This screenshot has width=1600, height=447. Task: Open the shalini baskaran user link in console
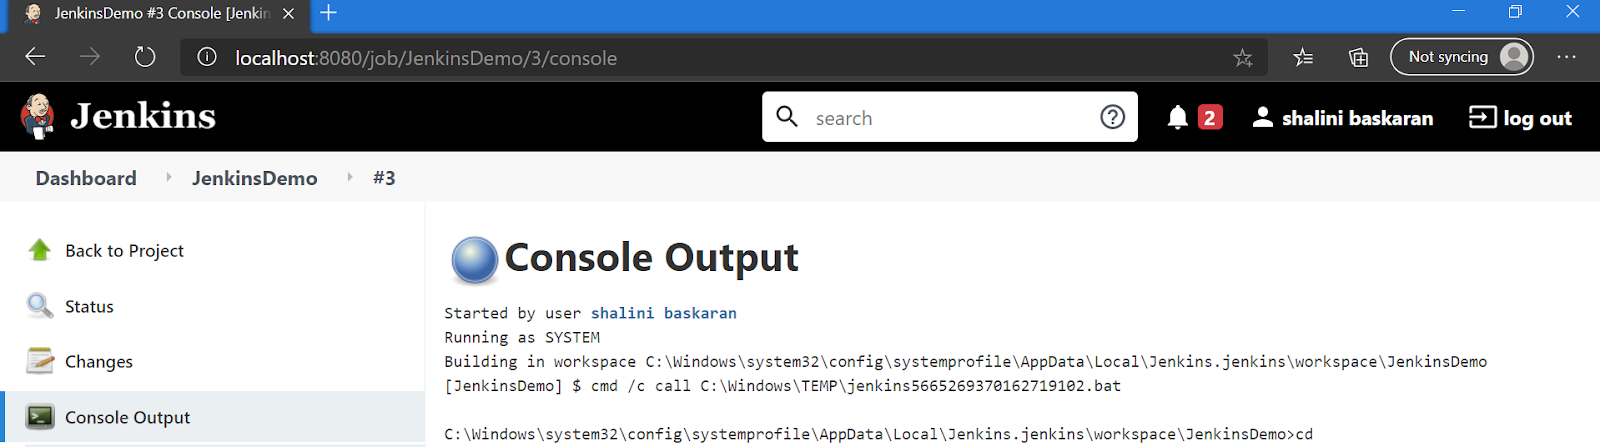click(x=663, y=313)
